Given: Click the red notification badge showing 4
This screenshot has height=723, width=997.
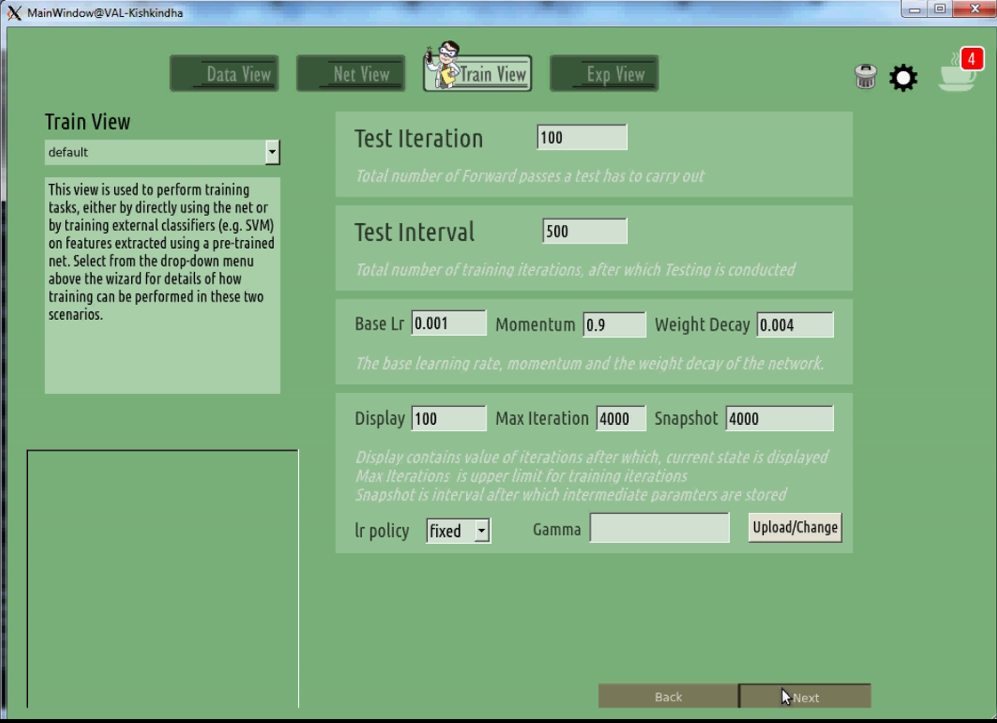Looking at the screenshot, I should (972, 59).
